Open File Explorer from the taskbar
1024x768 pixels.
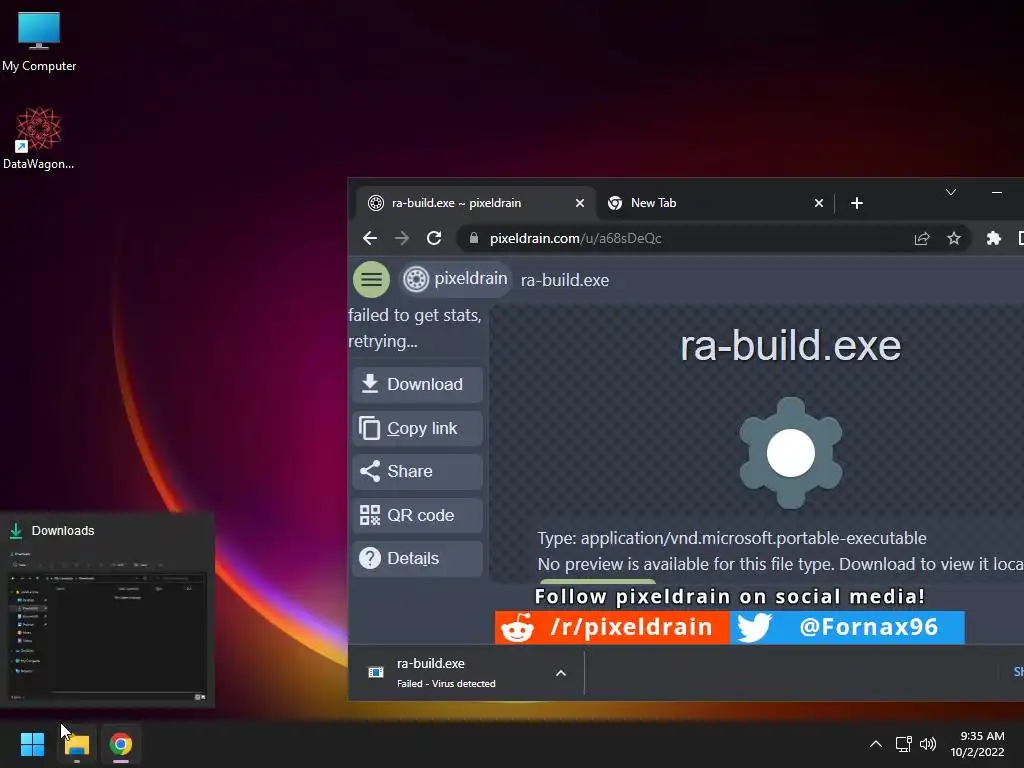76,744
